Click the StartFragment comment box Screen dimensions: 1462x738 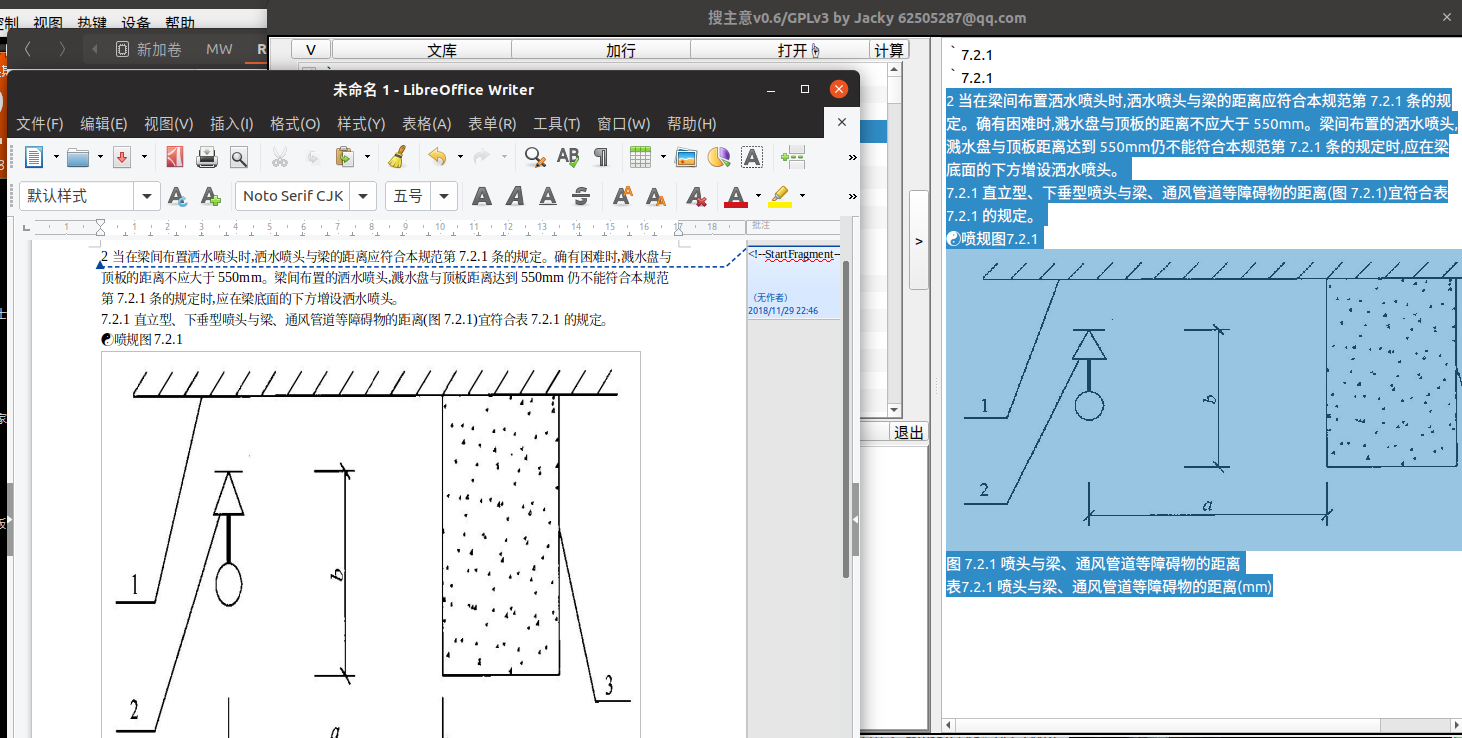[x=794, y=281]
